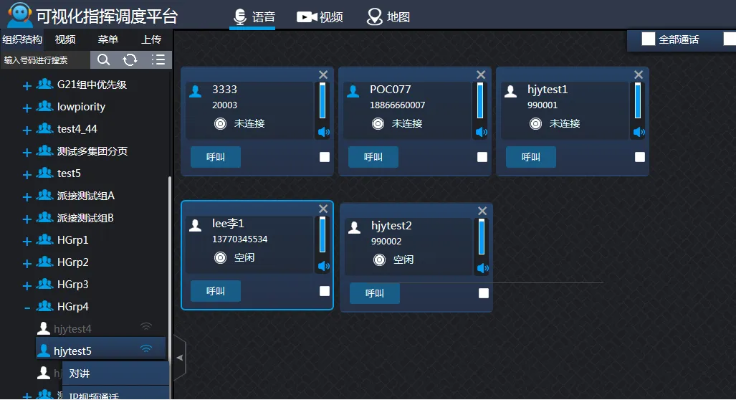Expand the lowpiority group
Image resolution: width=736 pixels, height=400 pixels.
coord(27,107)
